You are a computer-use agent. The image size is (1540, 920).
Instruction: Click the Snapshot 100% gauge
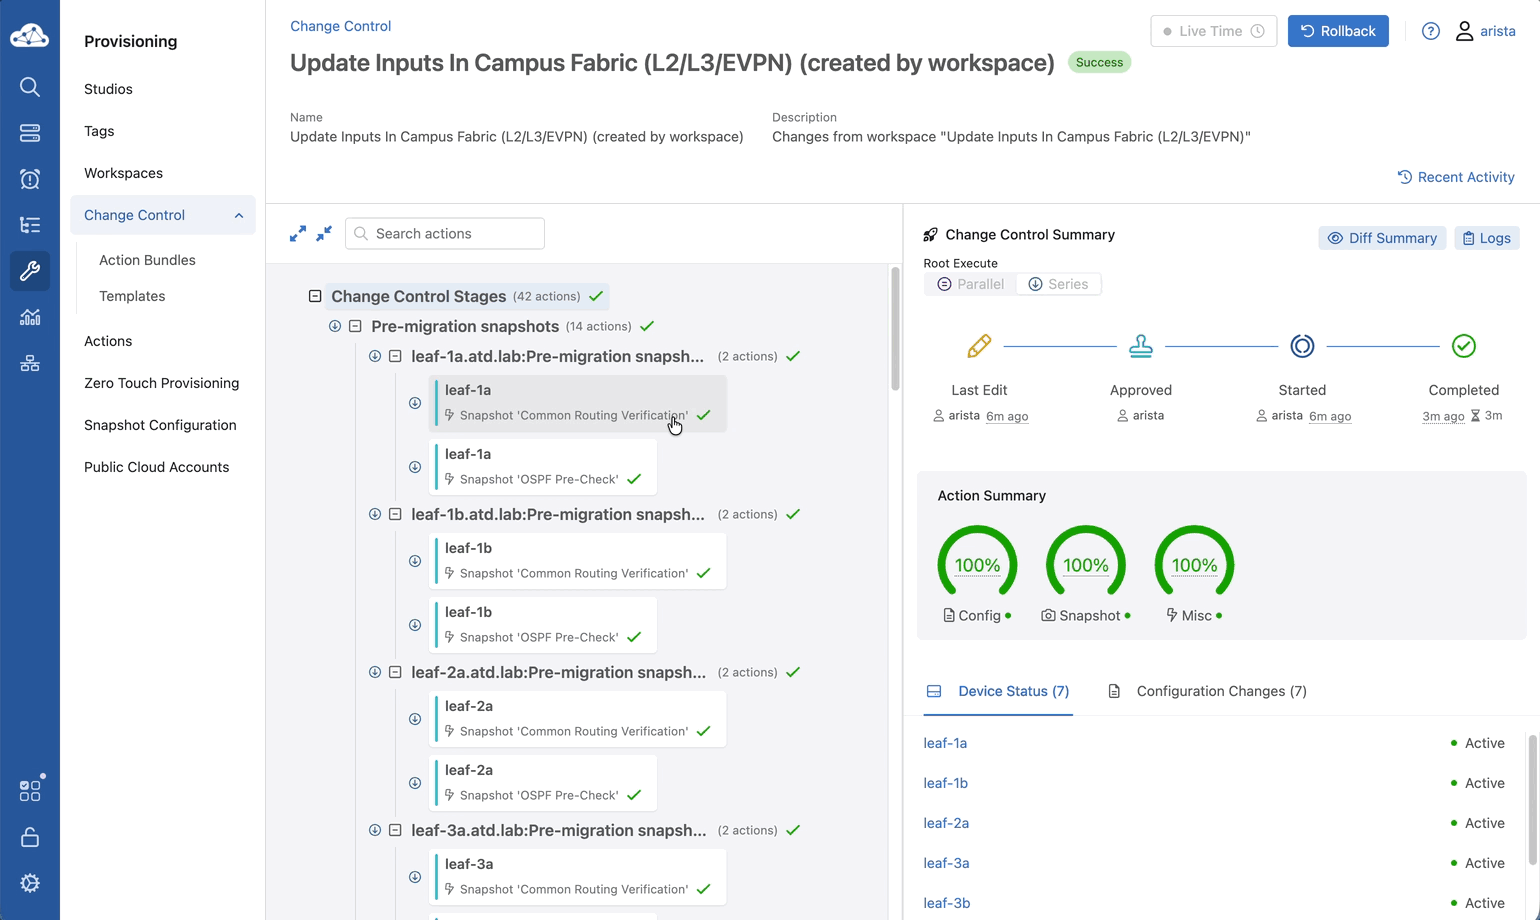point(1086,564)
